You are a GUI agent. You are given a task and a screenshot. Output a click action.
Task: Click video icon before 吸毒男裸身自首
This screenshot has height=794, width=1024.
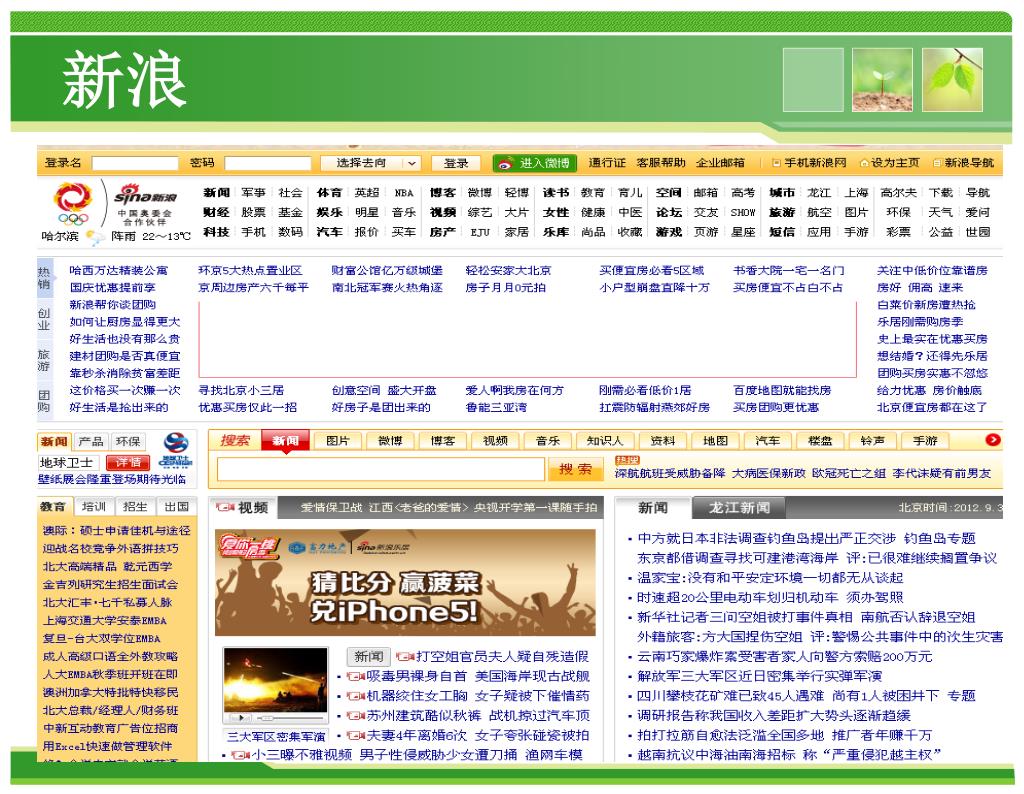[355, 676]
